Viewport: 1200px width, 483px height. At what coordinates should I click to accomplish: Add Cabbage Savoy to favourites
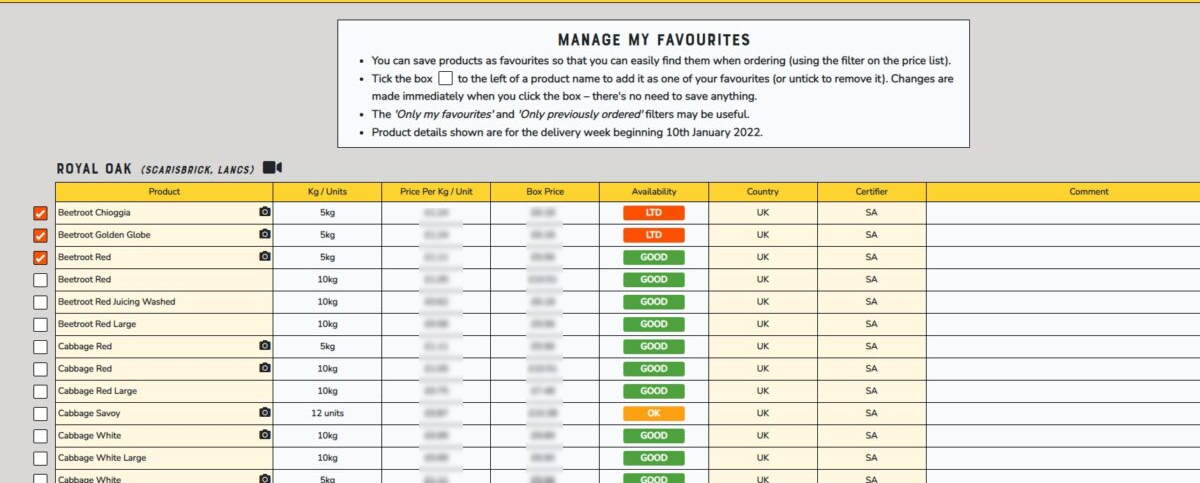pos(40,413)
